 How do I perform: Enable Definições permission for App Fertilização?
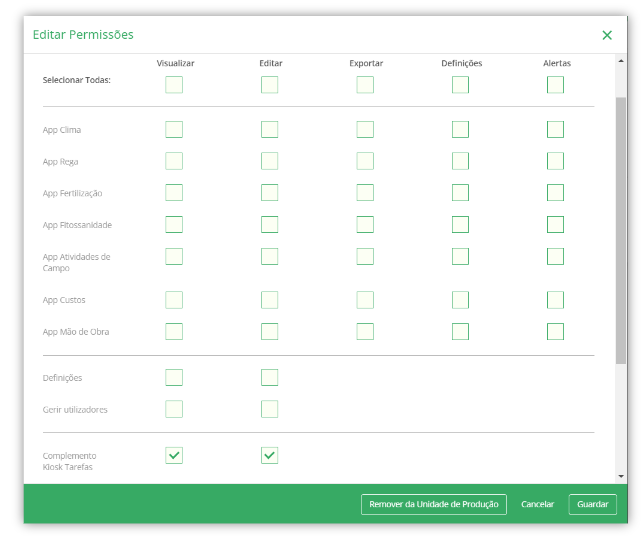[x=460, y=193]
